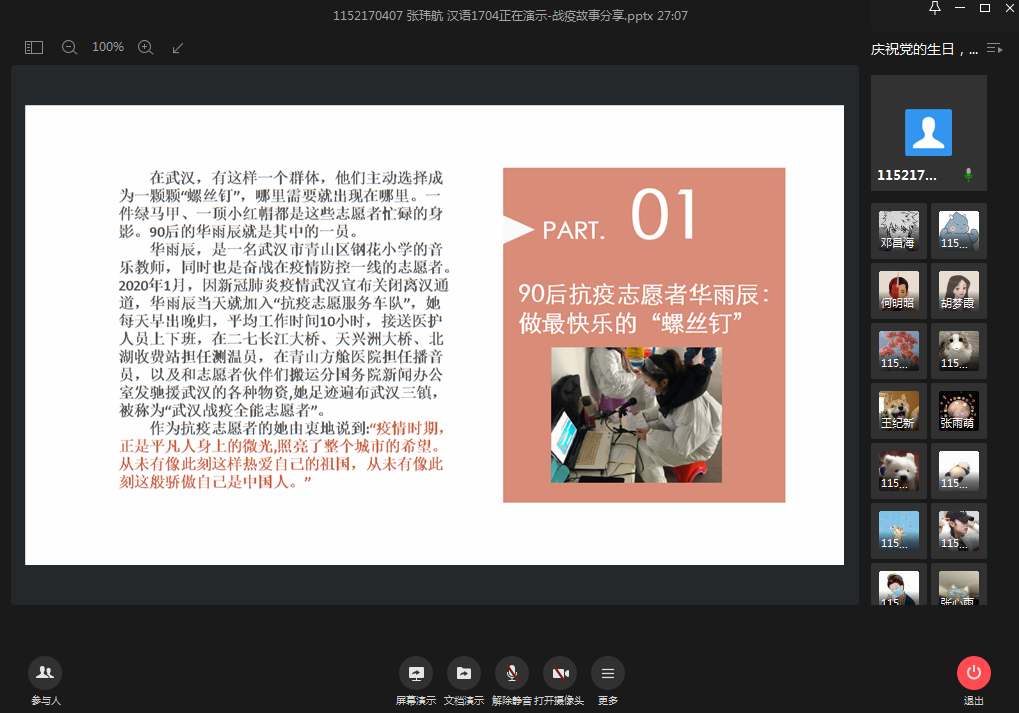Open the 参与人 participants panel
This screenshot has width=1019, height=713.
[x=45, y=680]
